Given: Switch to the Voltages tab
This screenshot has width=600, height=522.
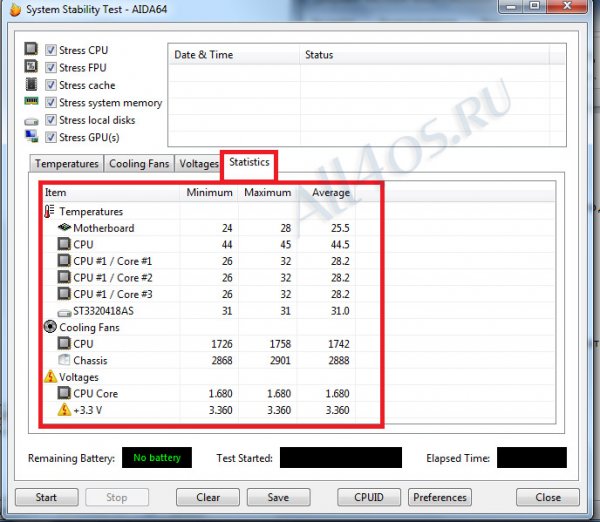Looking at the screenshot, I should click(x=199, y=164).
